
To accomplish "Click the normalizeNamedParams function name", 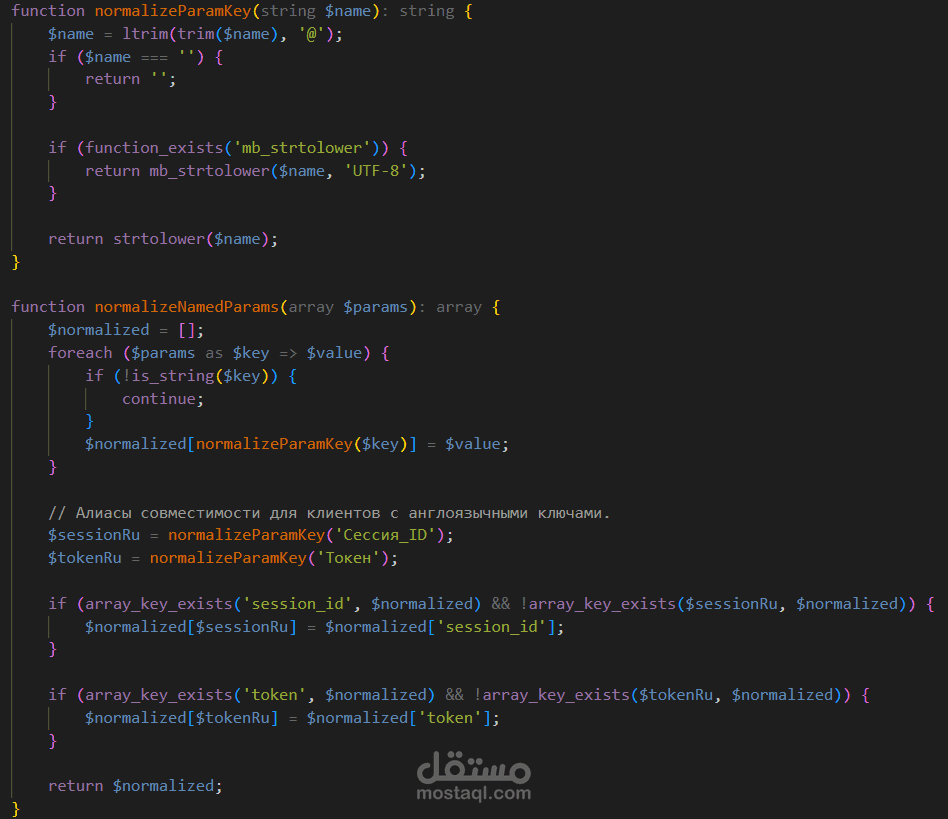I will 186,307.
